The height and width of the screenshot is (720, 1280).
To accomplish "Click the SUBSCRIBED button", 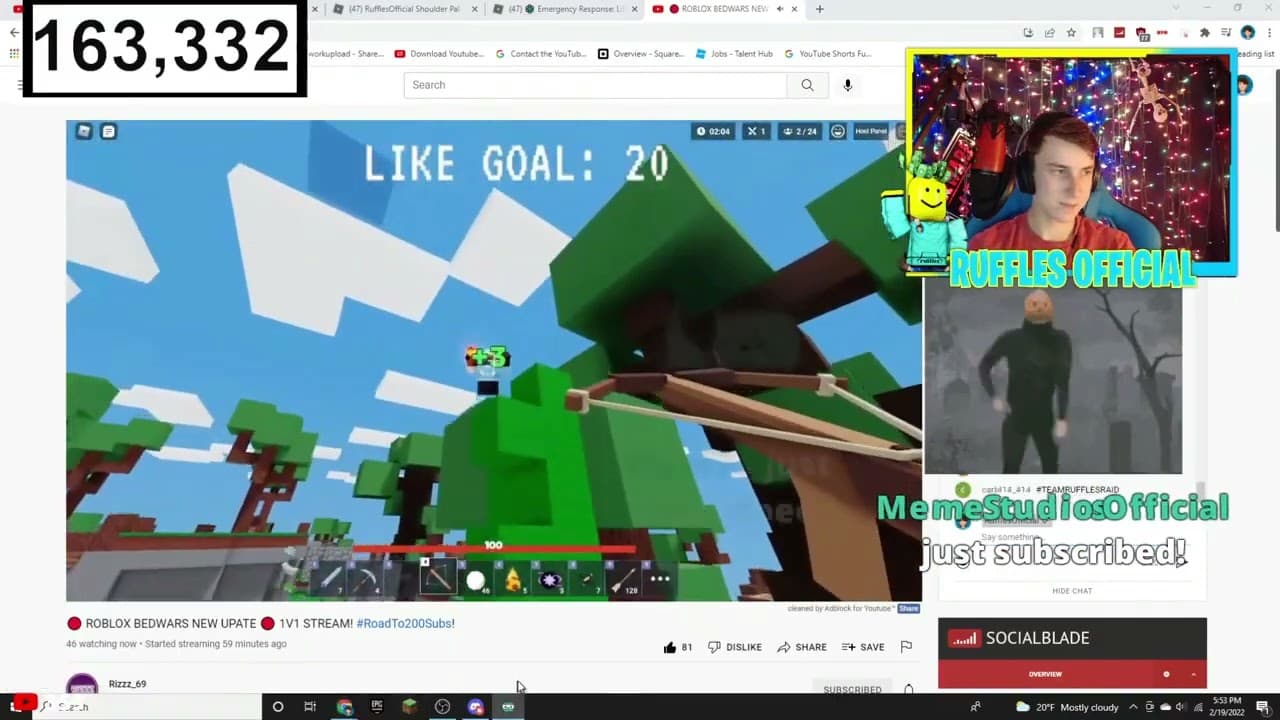I will pyautogui.click(x=852, y=689).
